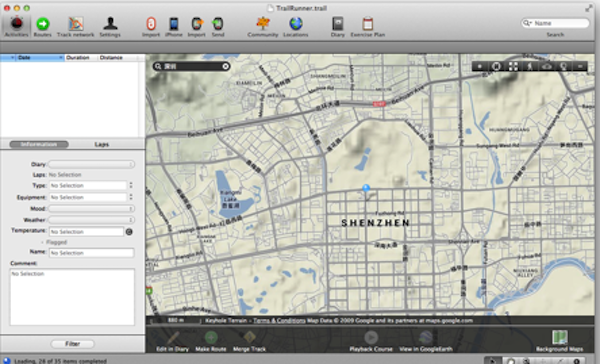Open the Mood dropdown
The height and width of the screenshot is (364, 600).
pos(91,209)
